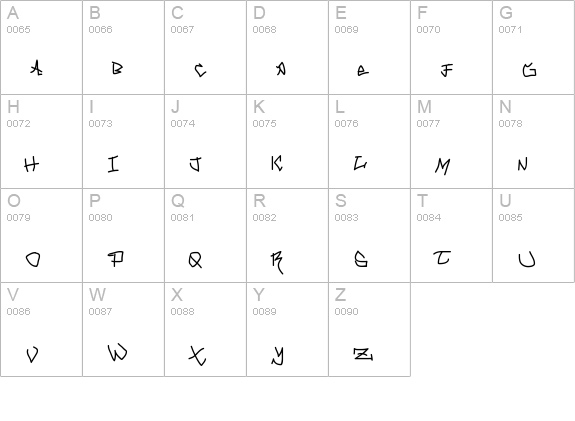Choose the handwritten K glyph

pos(277,163)
